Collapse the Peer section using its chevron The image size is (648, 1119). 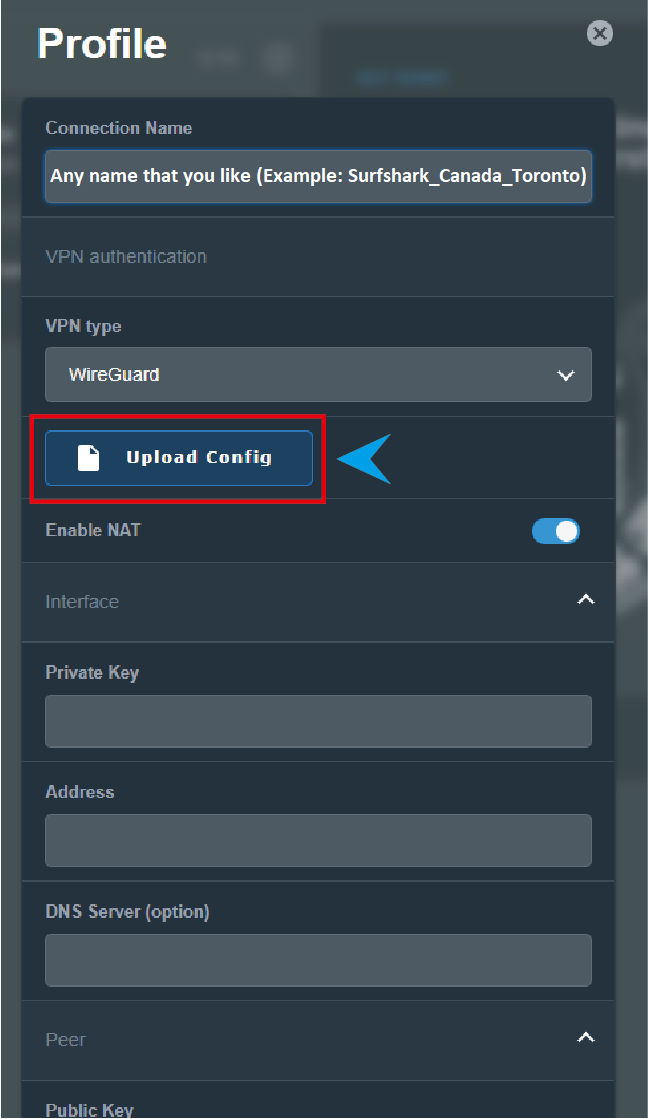click(586, 1038)
